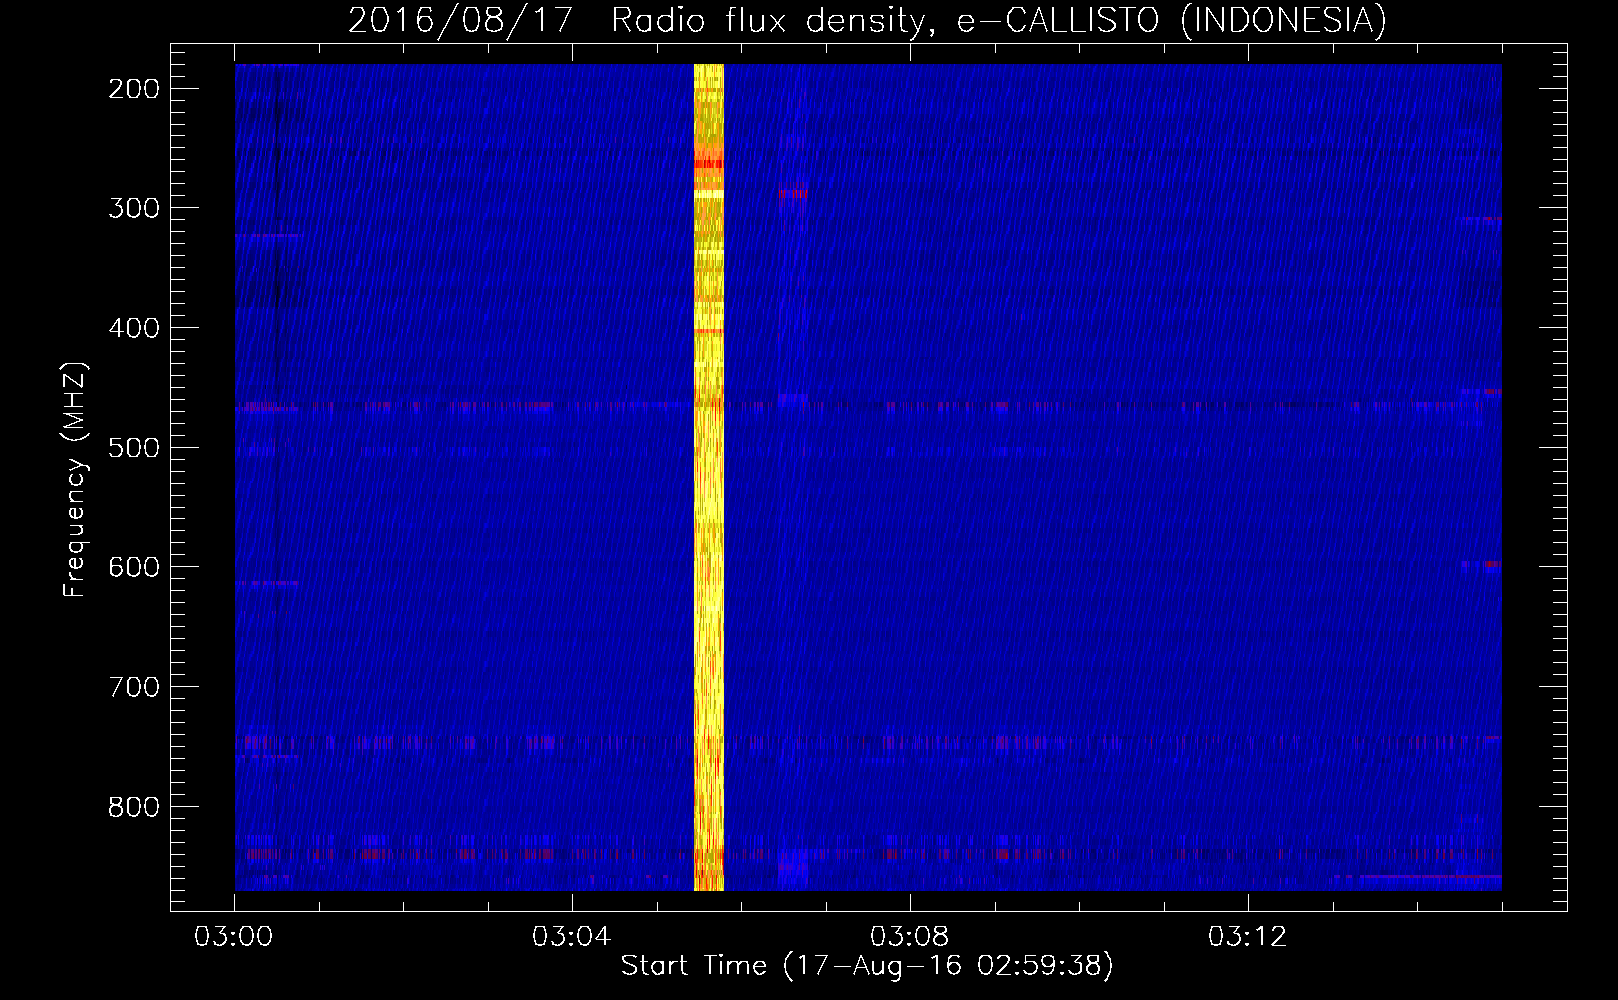
Task: Click the 200 frequency tick label
Action: click(x=133, y=89)
